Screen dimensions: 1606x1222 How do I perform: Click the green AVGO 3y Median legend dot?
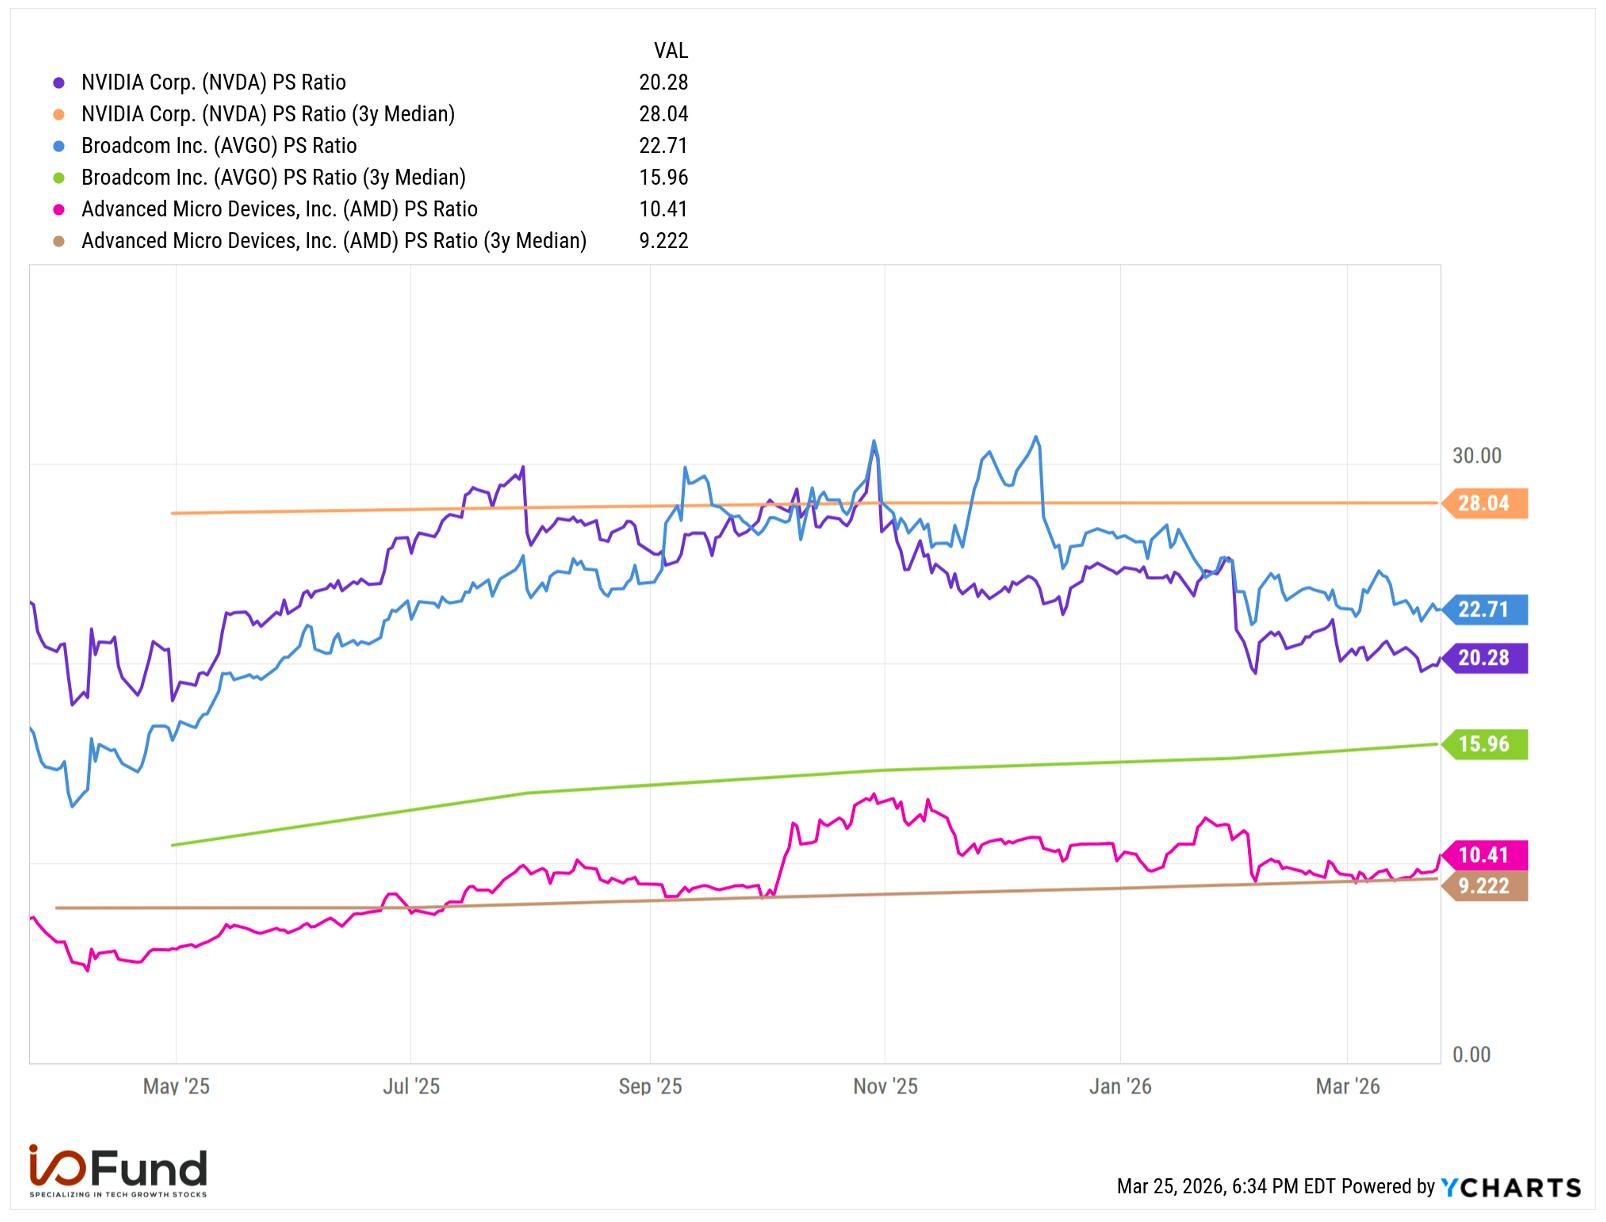point(59,178)
